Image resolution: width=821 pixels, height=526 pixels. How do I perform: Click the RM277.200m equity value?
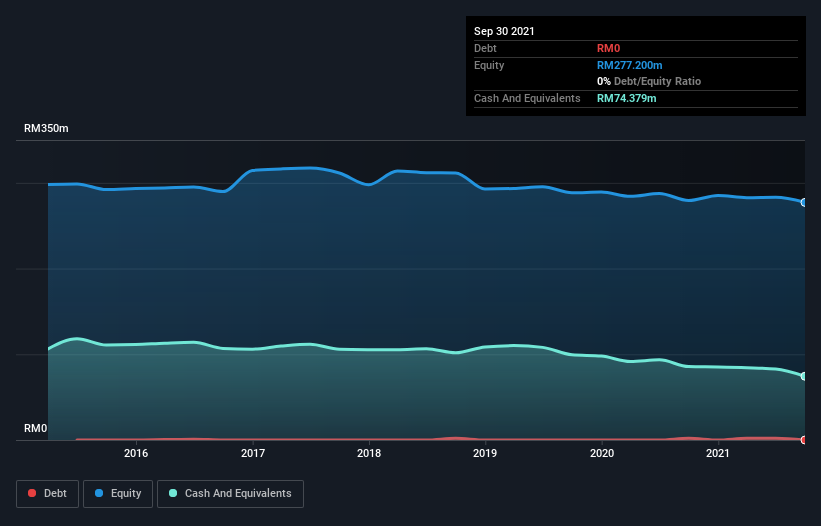(x=629, y=65)
